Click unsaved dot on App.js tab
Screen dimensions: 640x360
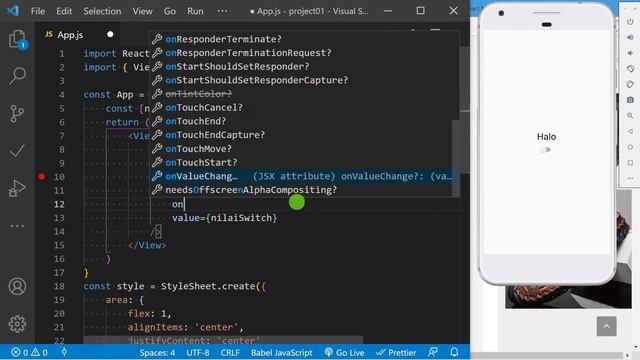click(x=110, y=34)
